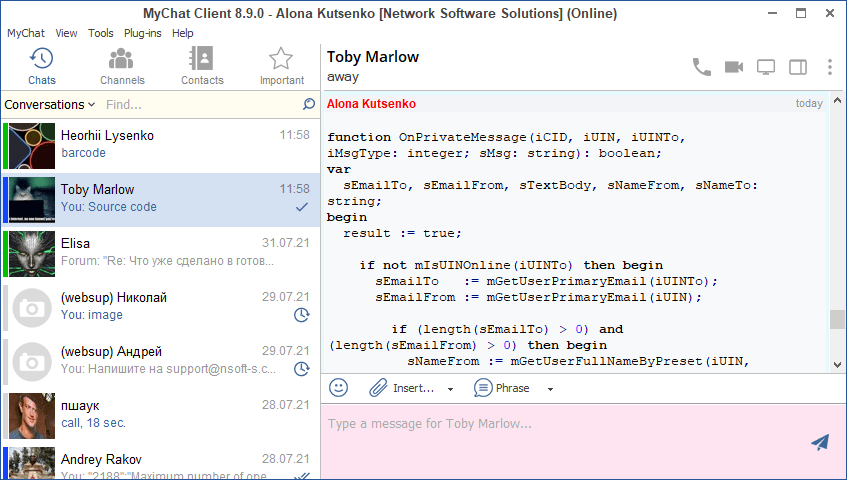Open the Tools menu
847x480 pixels.
point(100,33)
